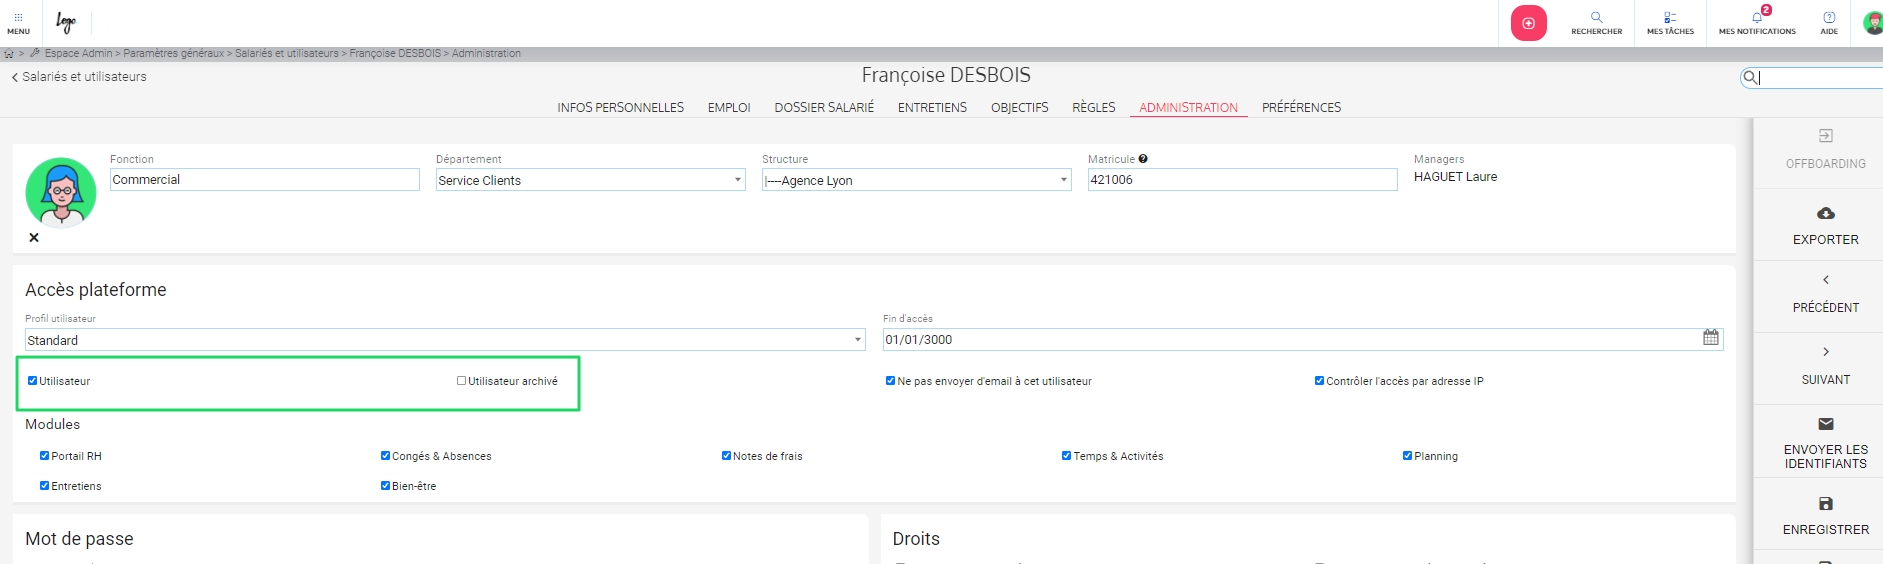Click the envelope Envoyer les identifiants icon
1883x564 pixels.
coord(1825,424)
